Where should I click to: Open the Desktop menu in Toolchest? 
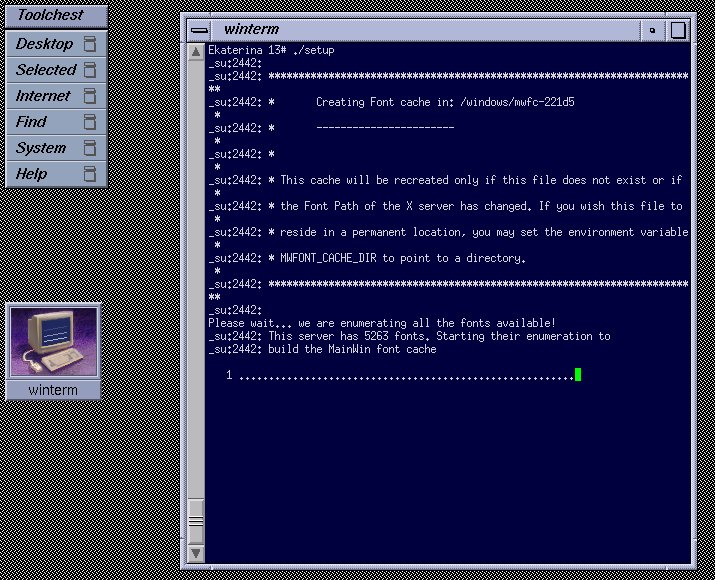tap(44, 44)
